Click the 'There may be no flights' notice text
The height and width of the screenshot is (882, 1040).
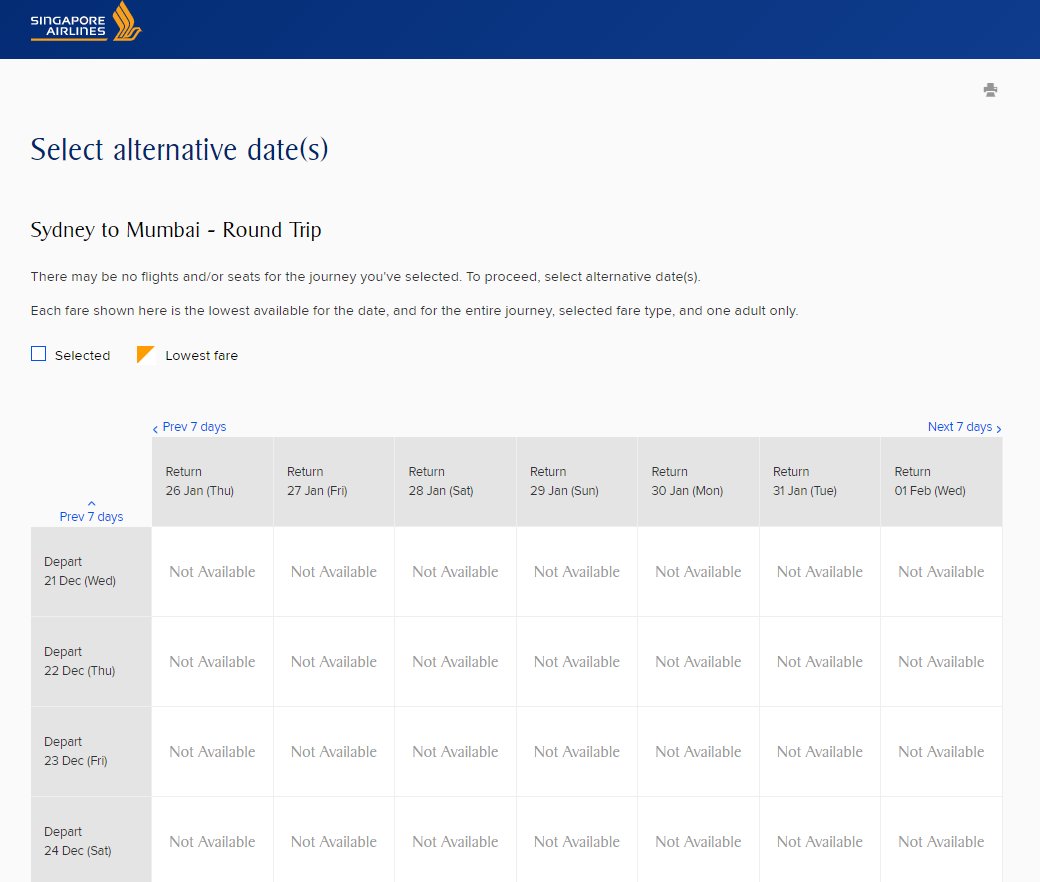coord(365,277)
